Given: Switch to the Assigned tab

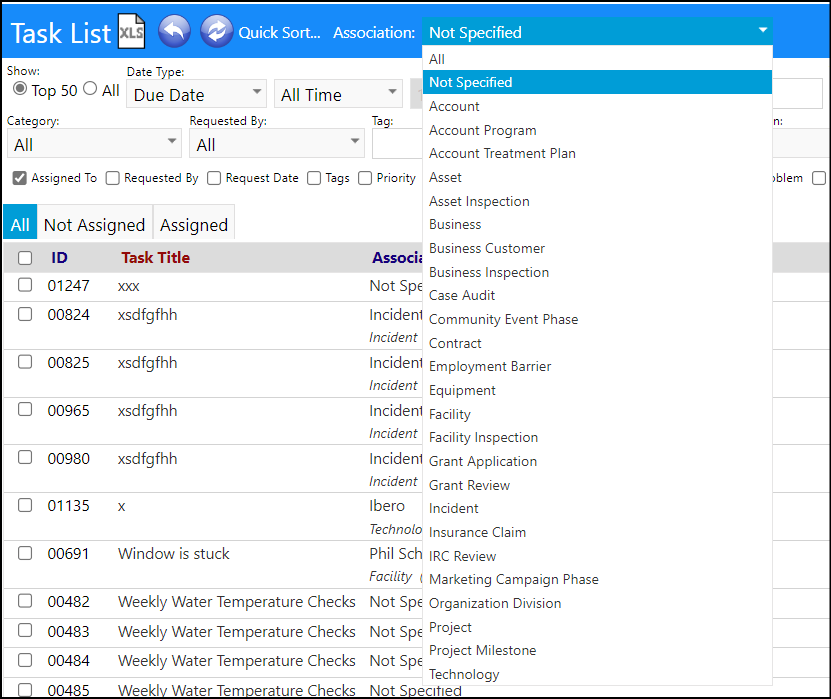Looking at the screenshot, I should (194, 222).
